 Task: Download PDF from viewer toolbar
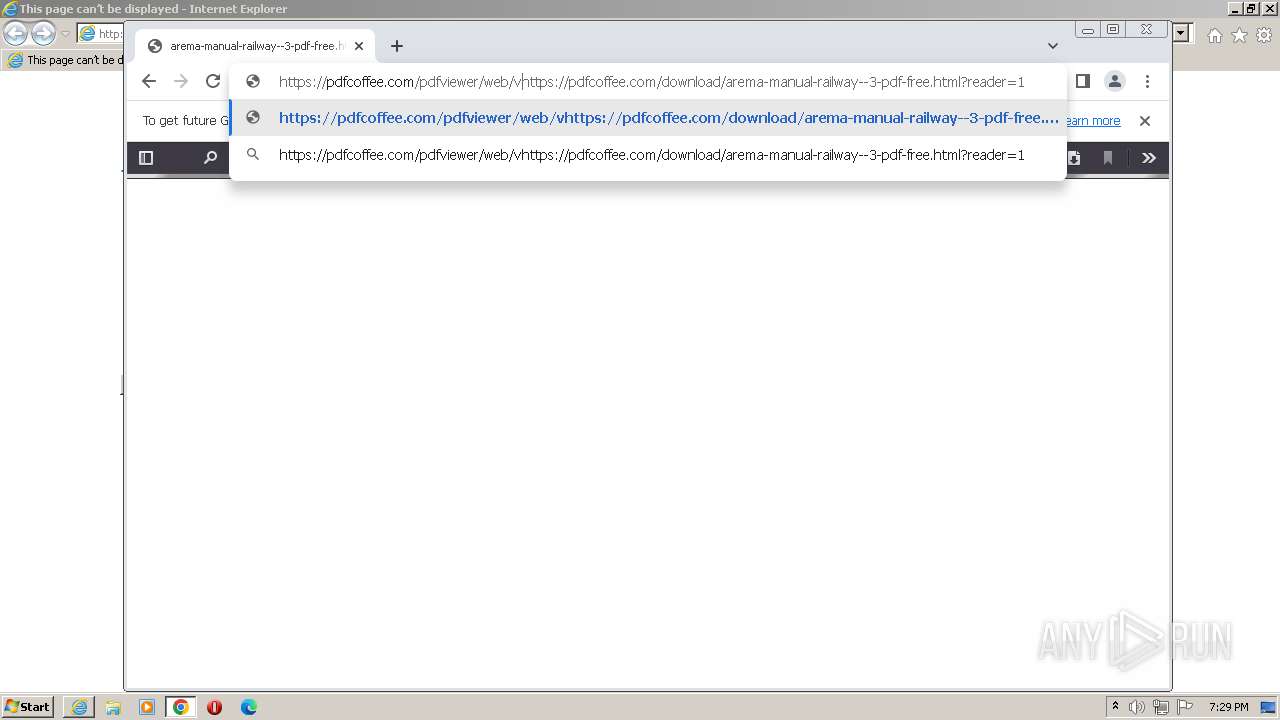1074,158
